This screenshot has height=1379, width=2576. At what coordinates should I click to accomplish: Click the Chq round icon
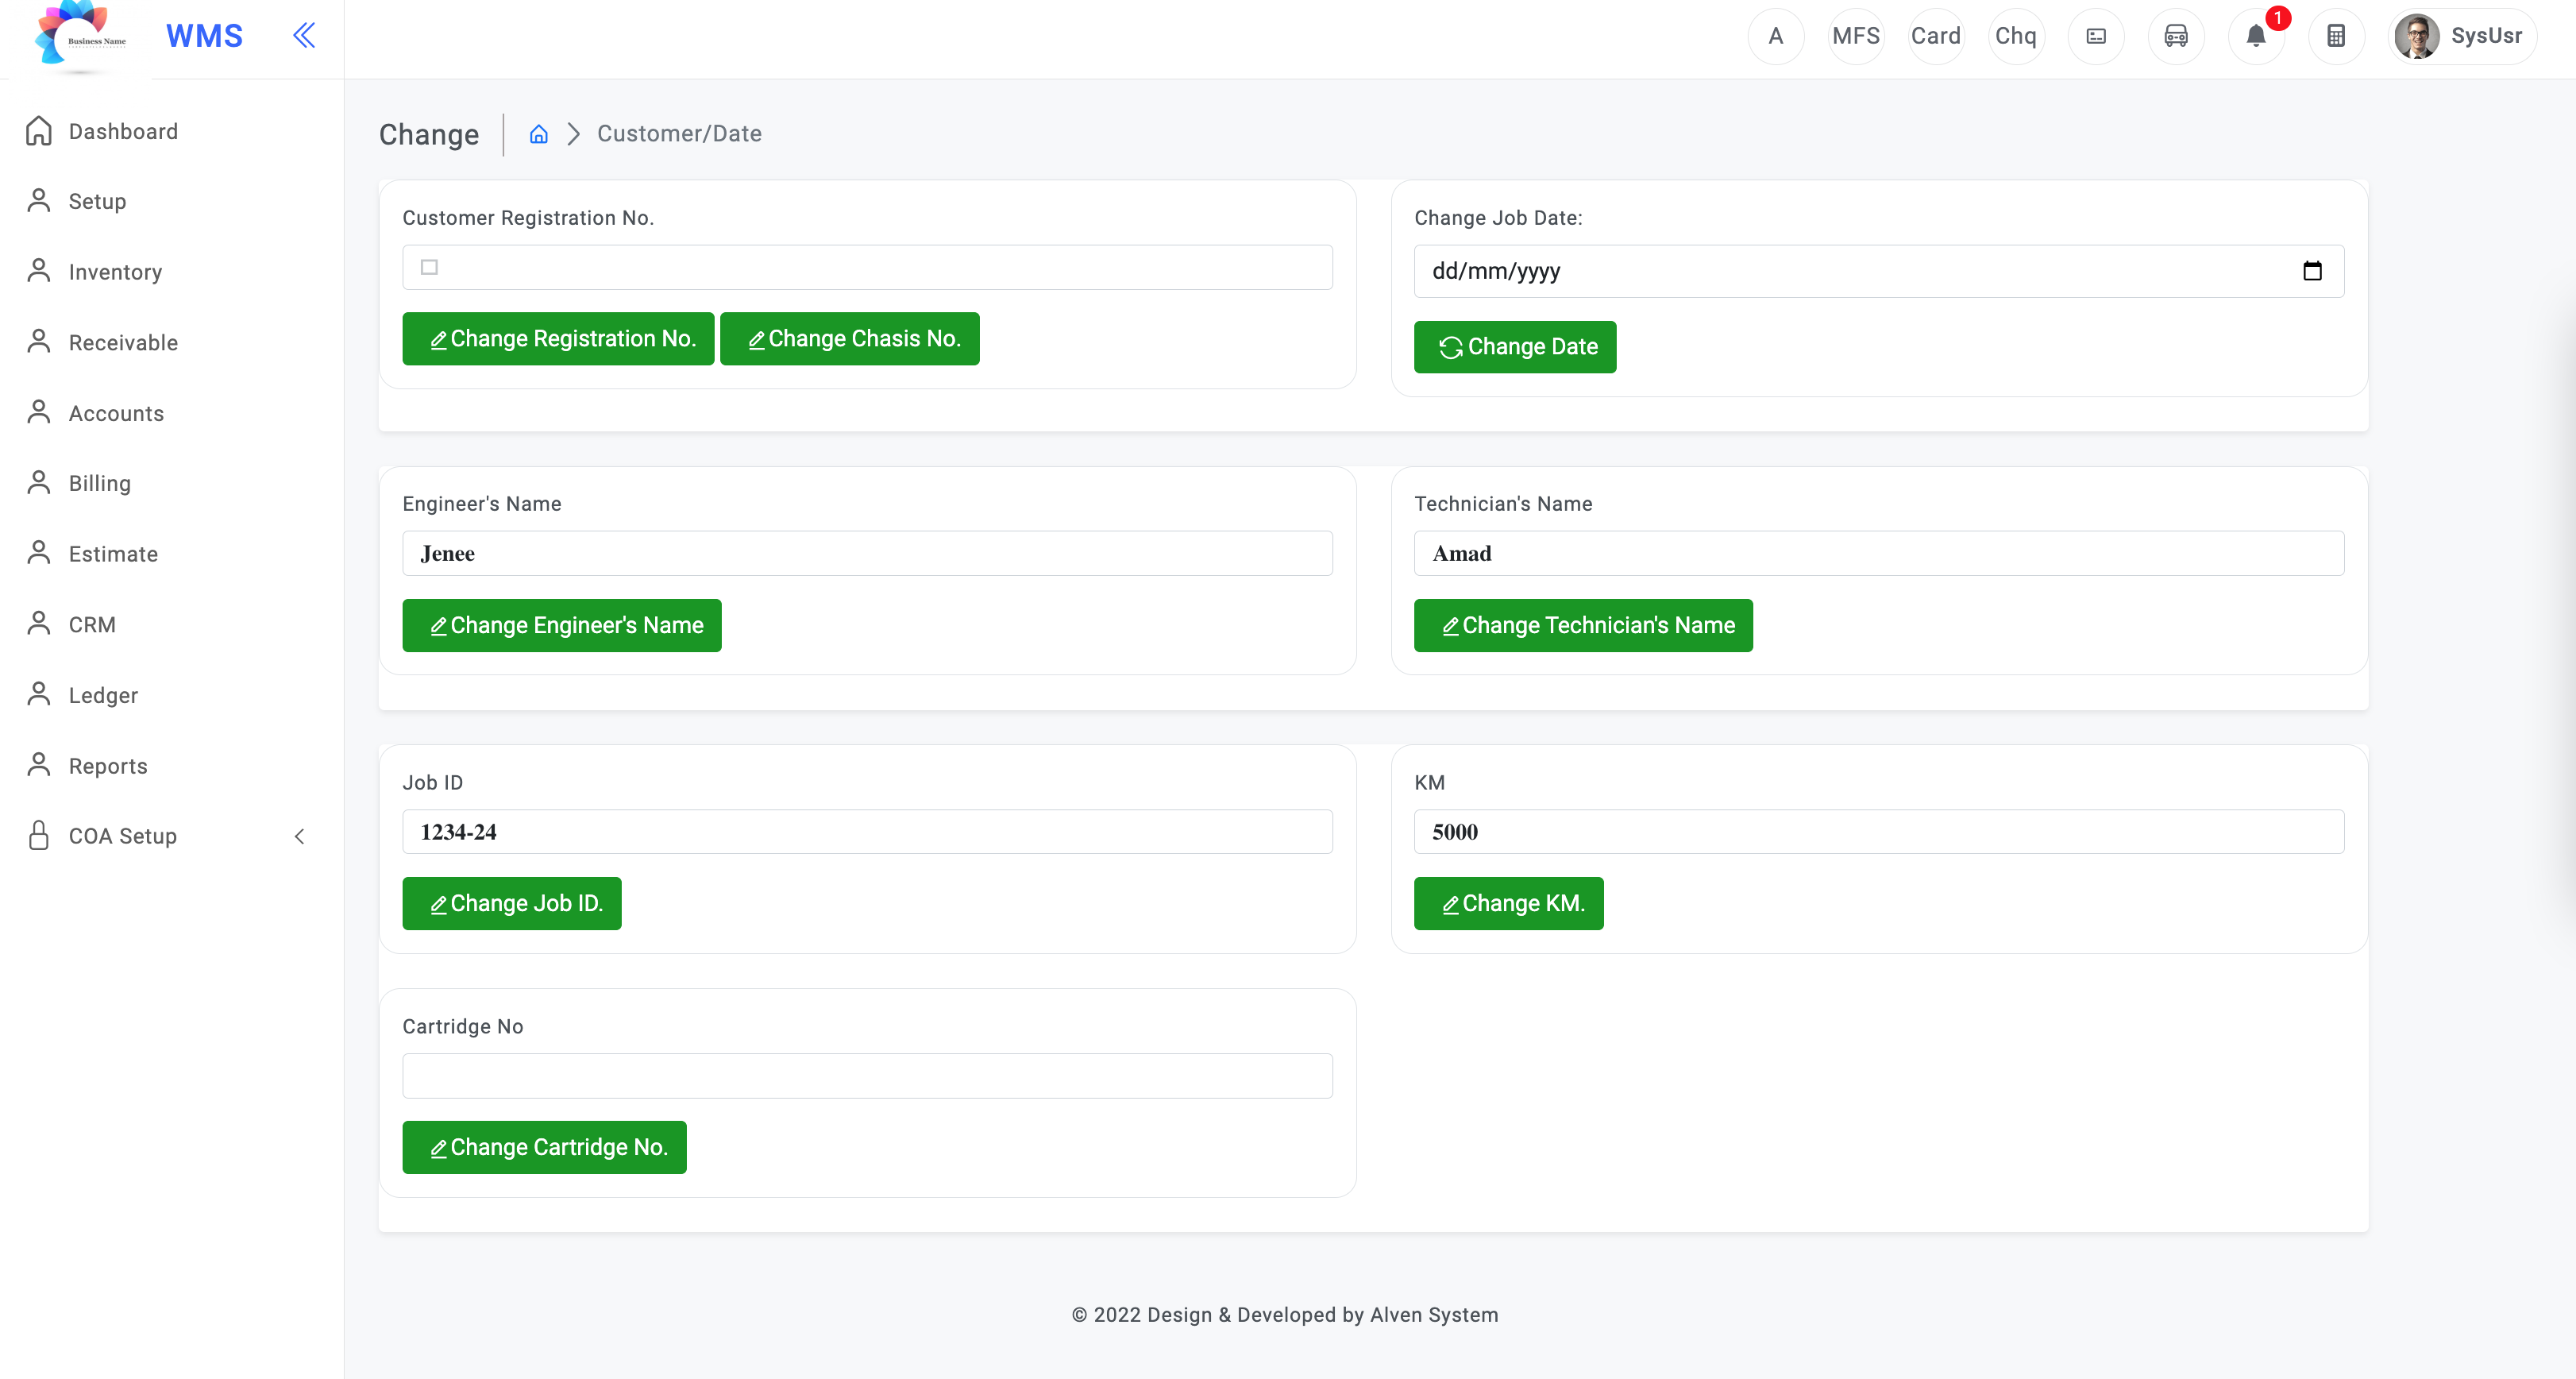point(2016,36)
